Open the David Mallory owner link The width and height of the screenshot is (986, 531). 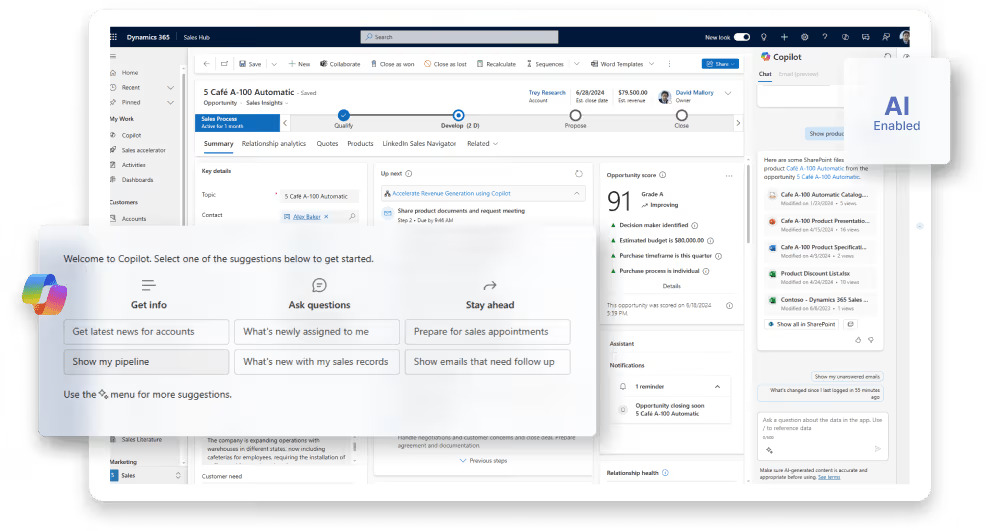click(x=694, y=92)
